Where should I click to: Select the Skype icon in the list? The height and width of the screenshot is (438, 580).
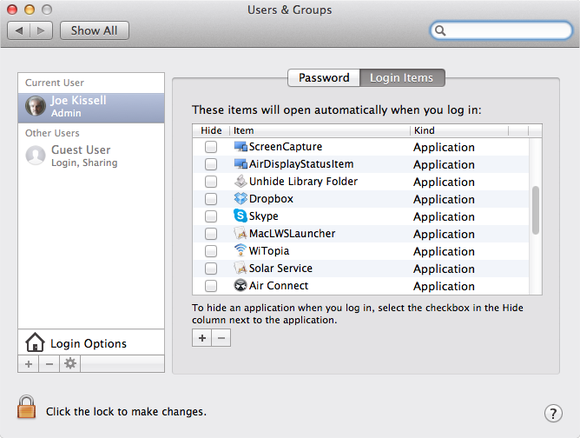pyautogui.click(x=240, y=216)
